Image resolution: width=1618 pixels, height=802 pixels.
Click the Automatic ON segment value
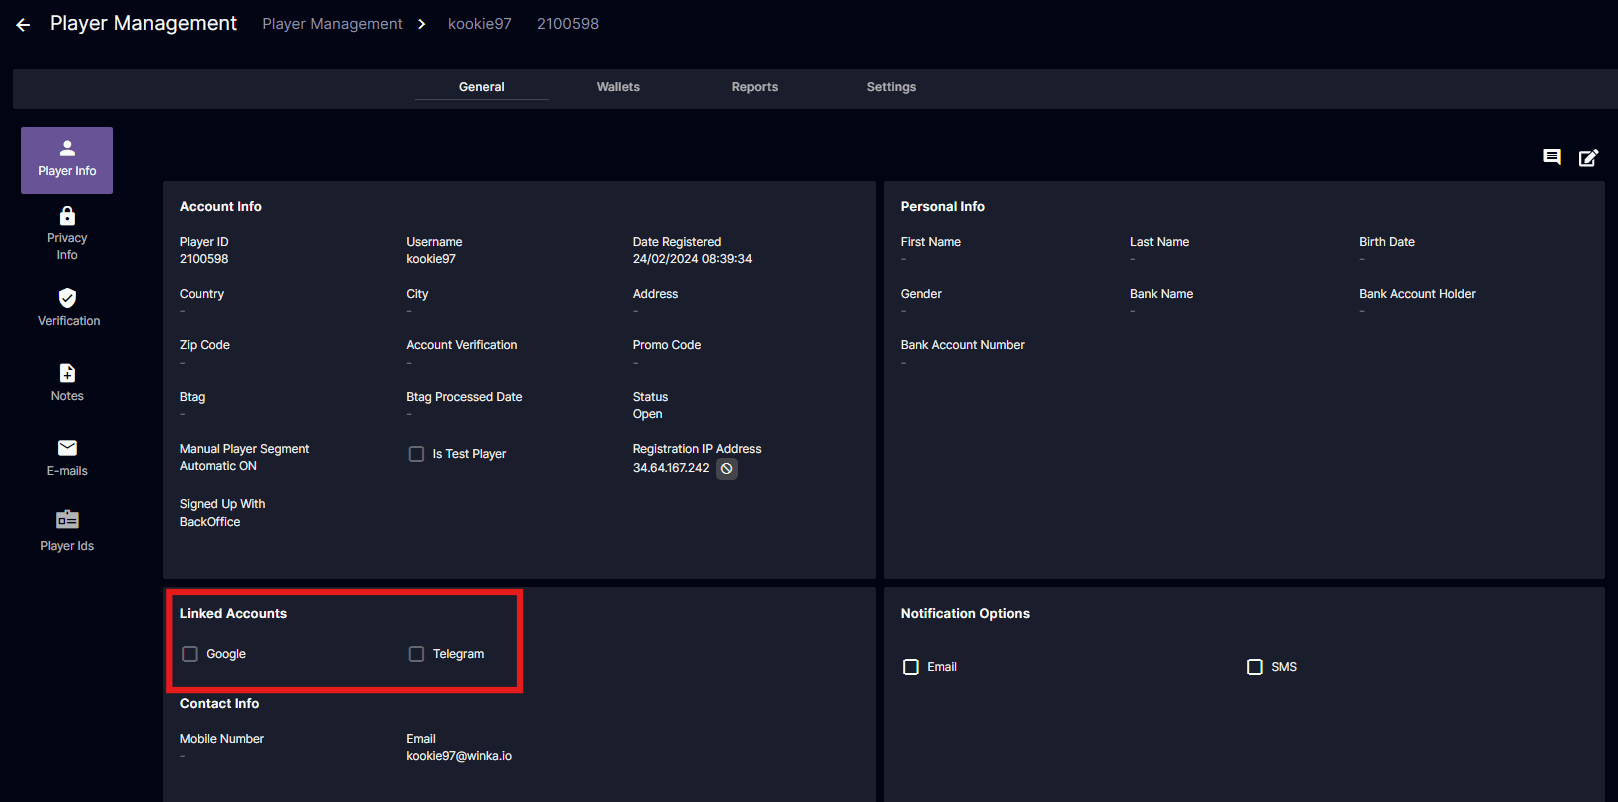click(x=218, y=466)
